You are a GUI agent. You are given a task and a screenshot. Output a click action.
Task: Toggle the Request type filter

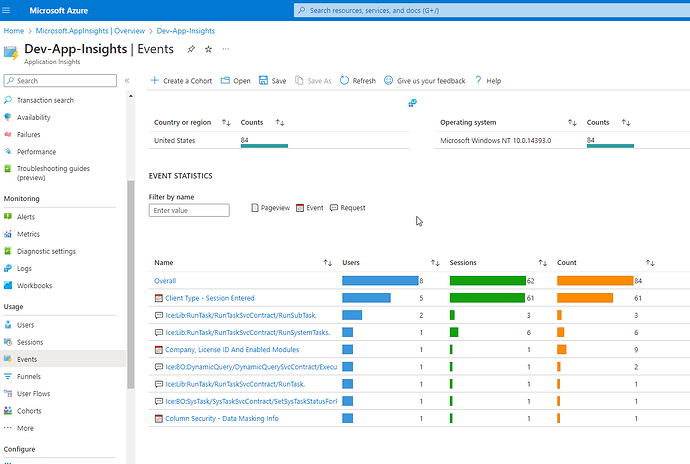348,208
